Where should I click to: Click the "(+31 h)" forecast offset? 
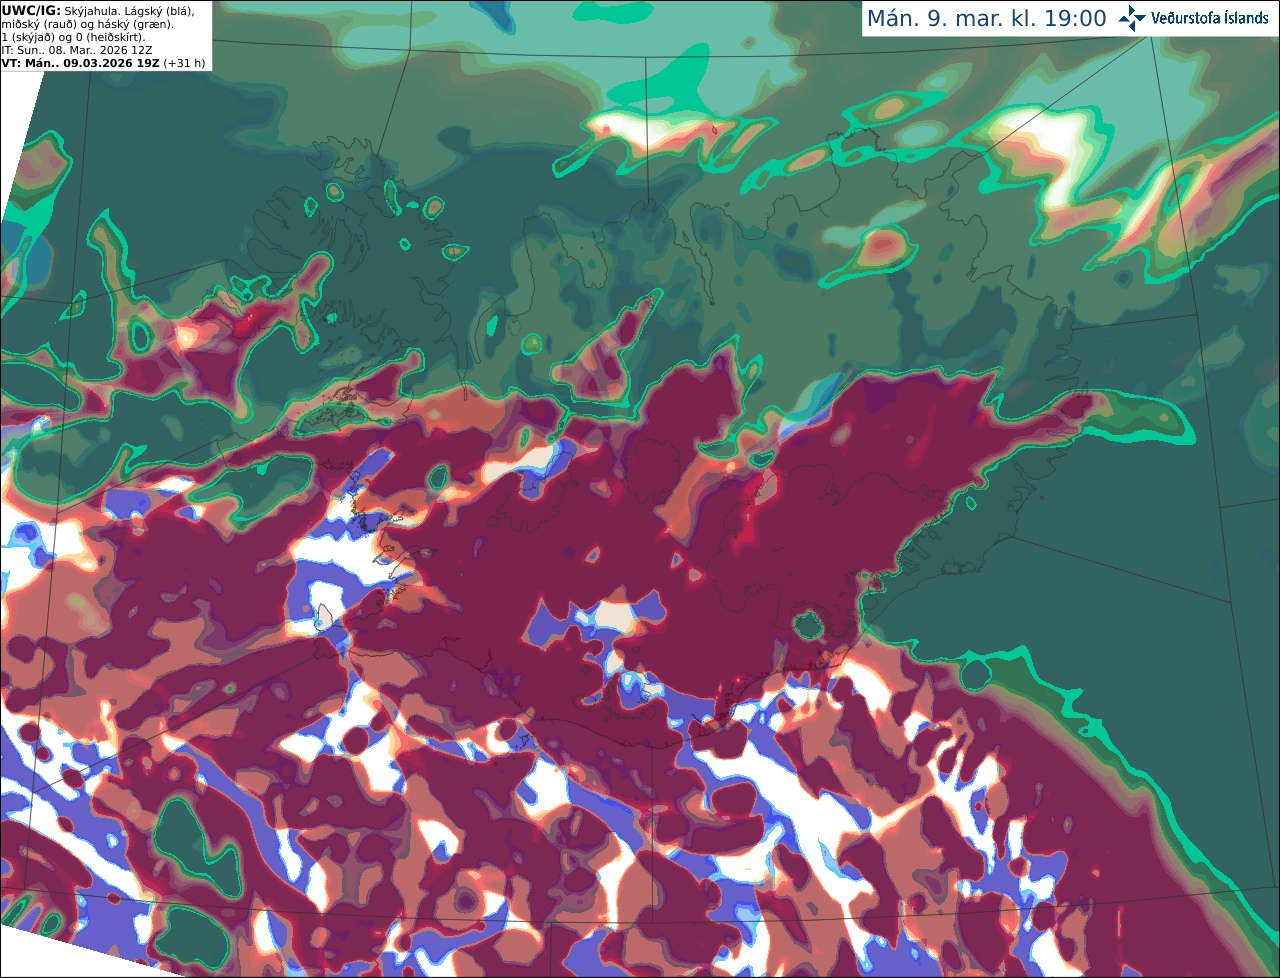coord(185,63)
